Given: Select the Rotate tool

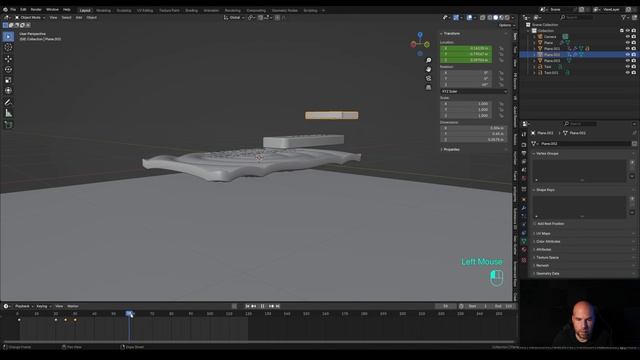Looking at the screenshot, I should (8, 69).
